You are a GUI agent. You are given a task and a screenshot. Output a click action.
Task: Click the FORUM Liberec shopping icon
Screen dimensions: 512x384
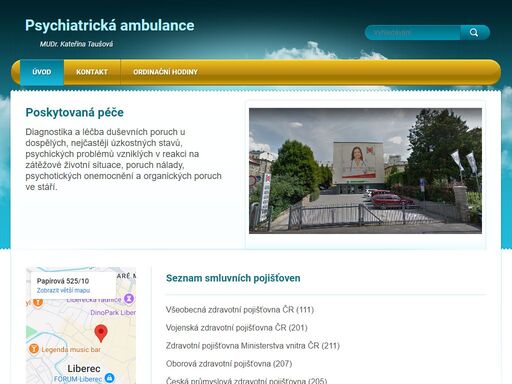click(x=109, y=378)
